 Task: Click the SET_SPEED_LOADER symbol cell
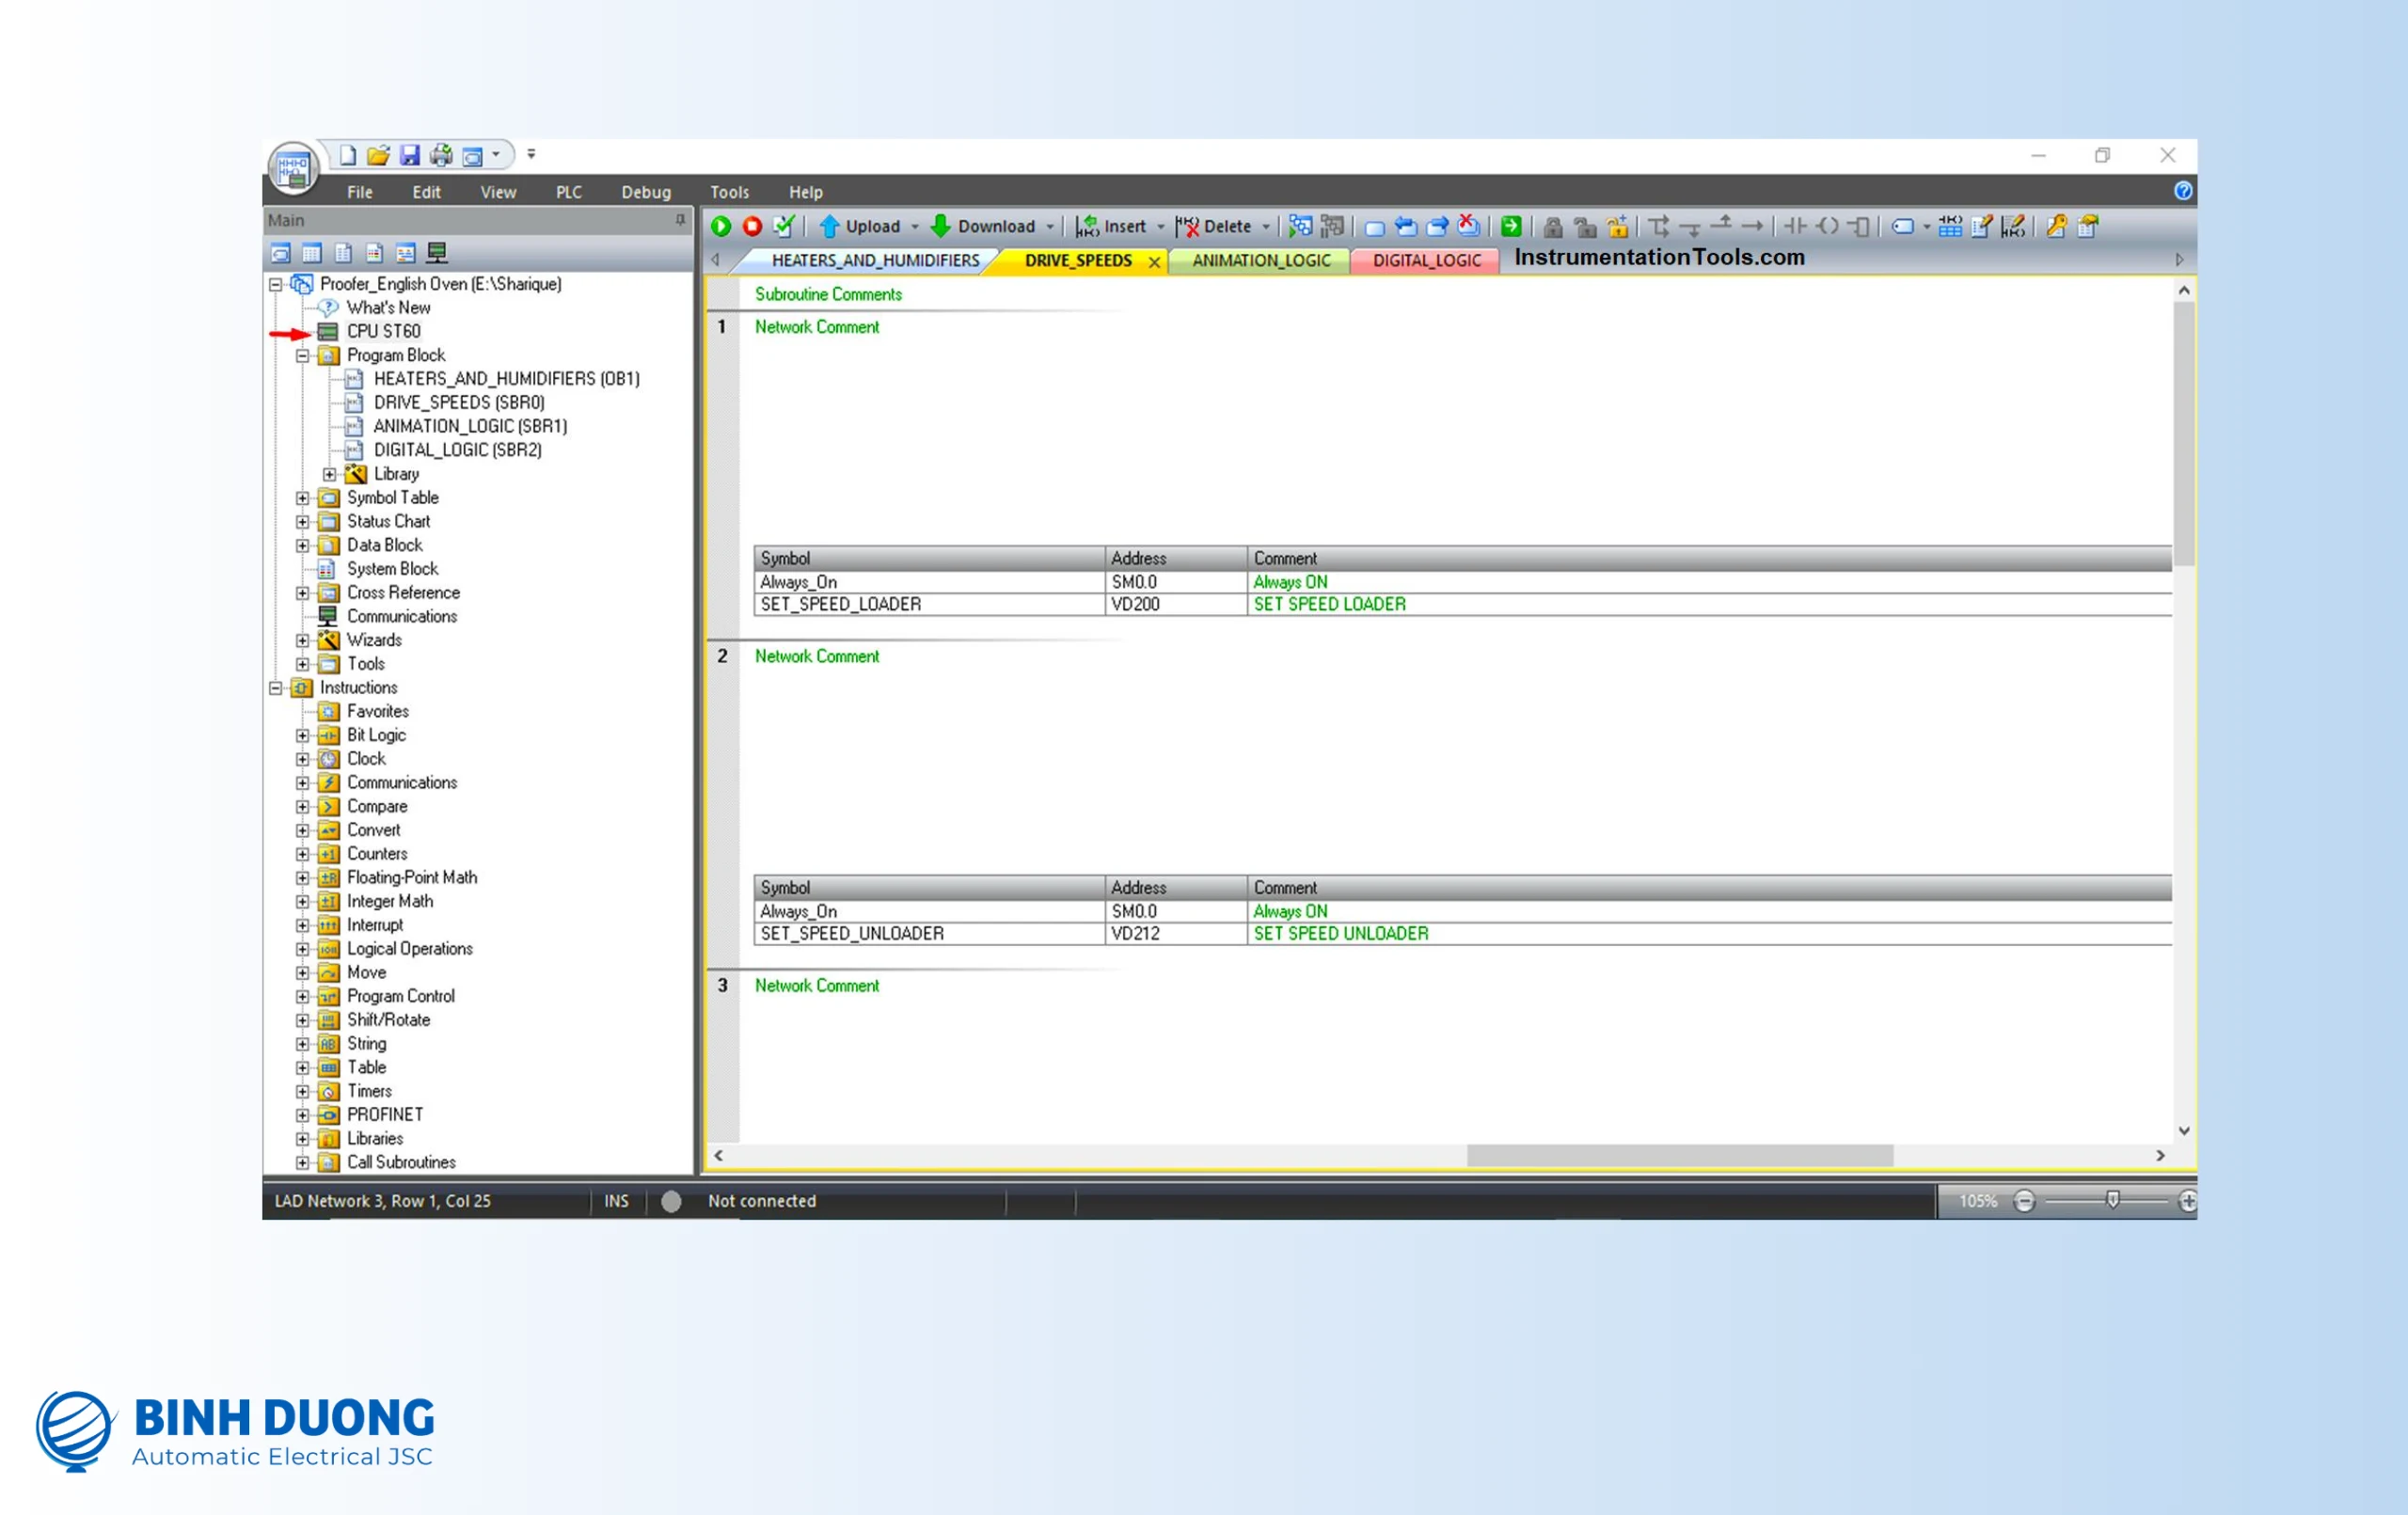pyautogui.click(x=929, y=605)
